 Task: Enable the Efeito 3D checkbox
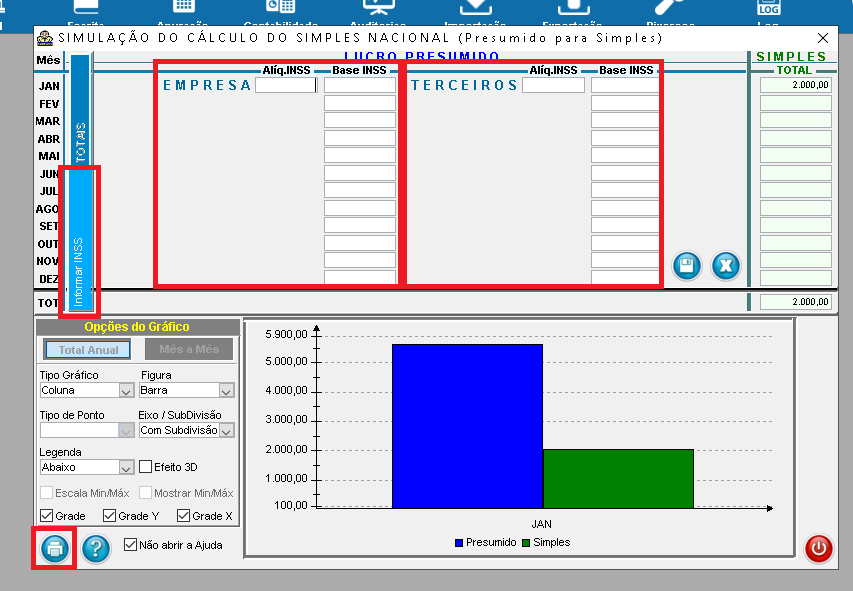coord(145,467)
